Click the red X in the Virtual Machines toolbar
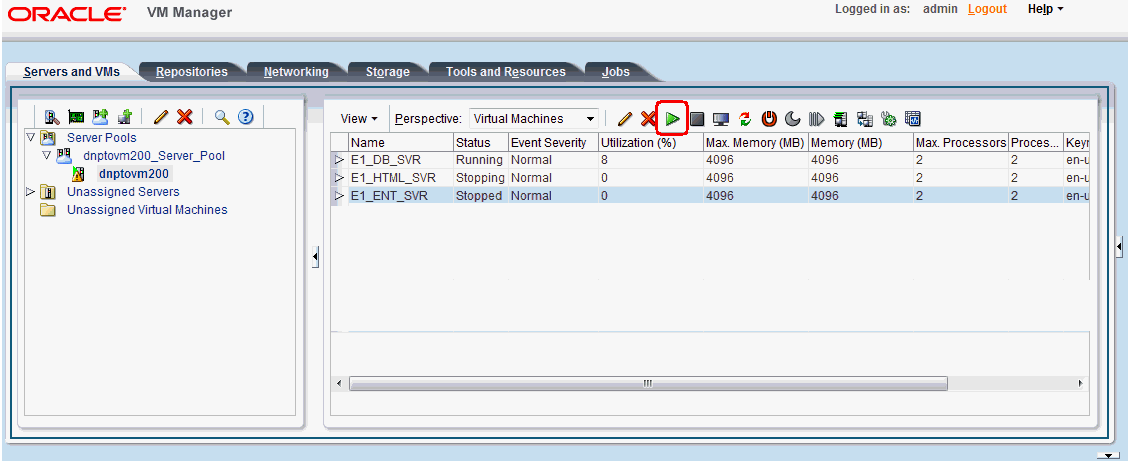 [647, 119]
